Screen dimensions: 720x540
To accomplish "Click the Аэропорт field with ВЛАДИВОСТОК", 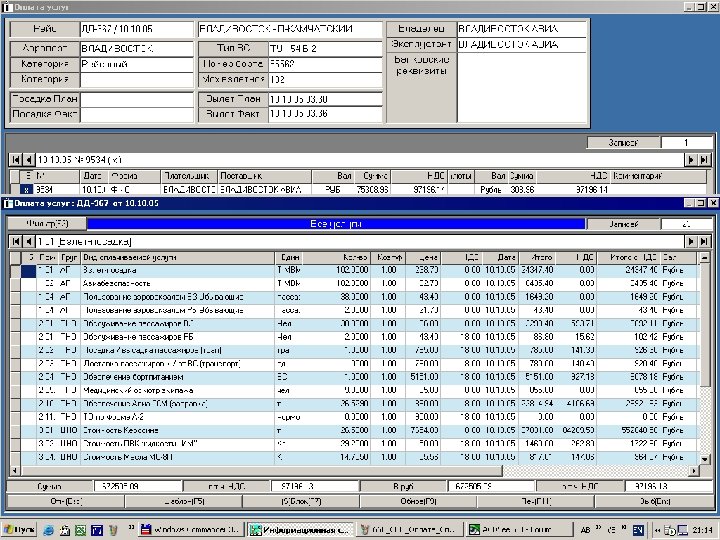I will click(137, 49).
